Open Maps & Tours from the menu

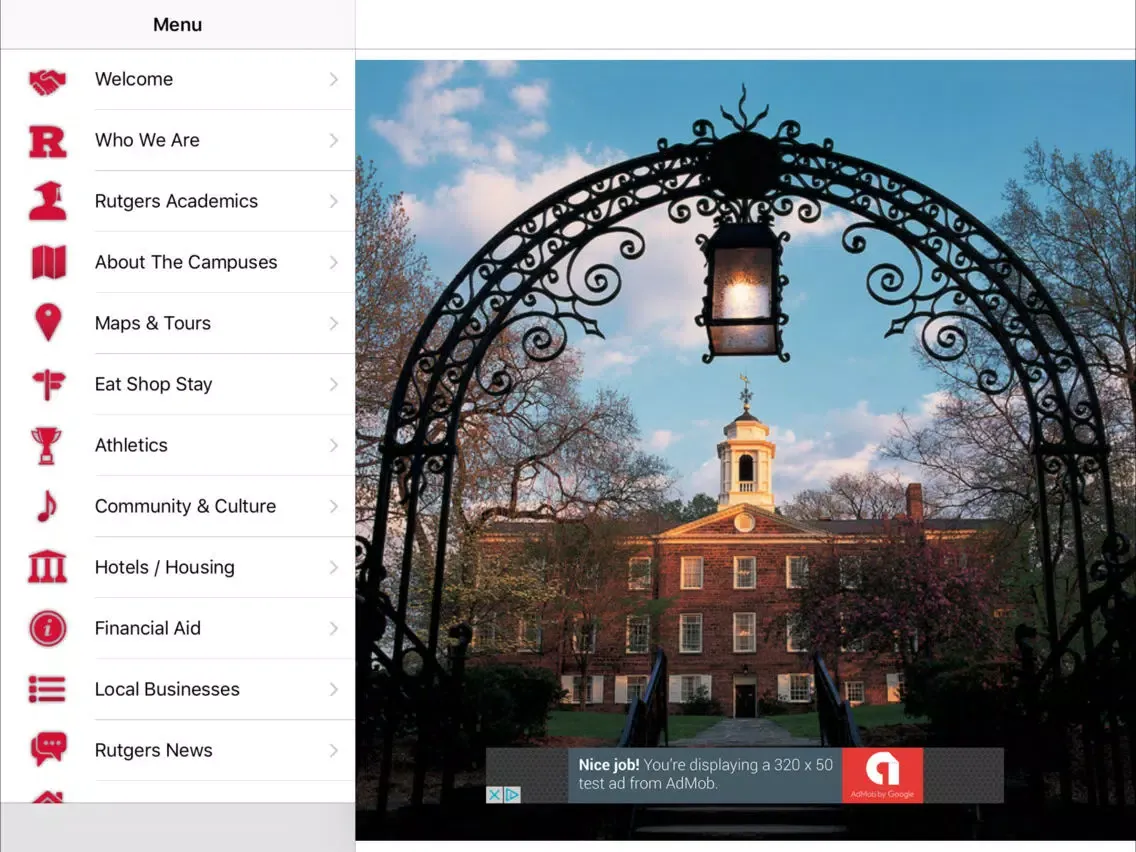click(x=178, y=323)
